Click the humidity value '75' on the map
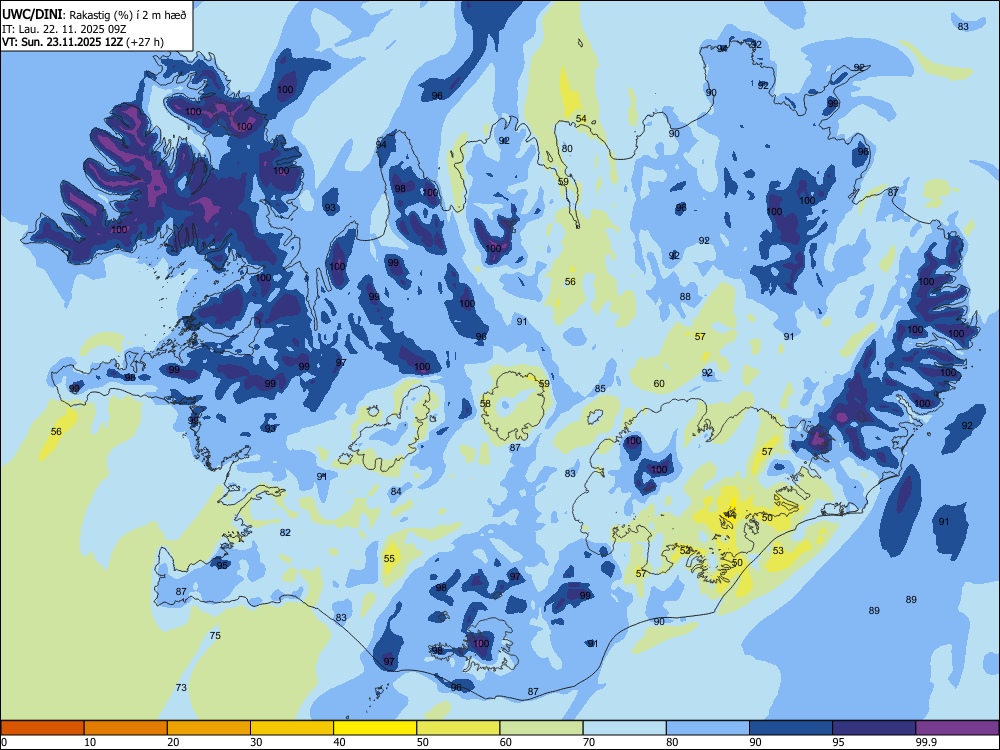The image size is (1000, 750). 215,635
